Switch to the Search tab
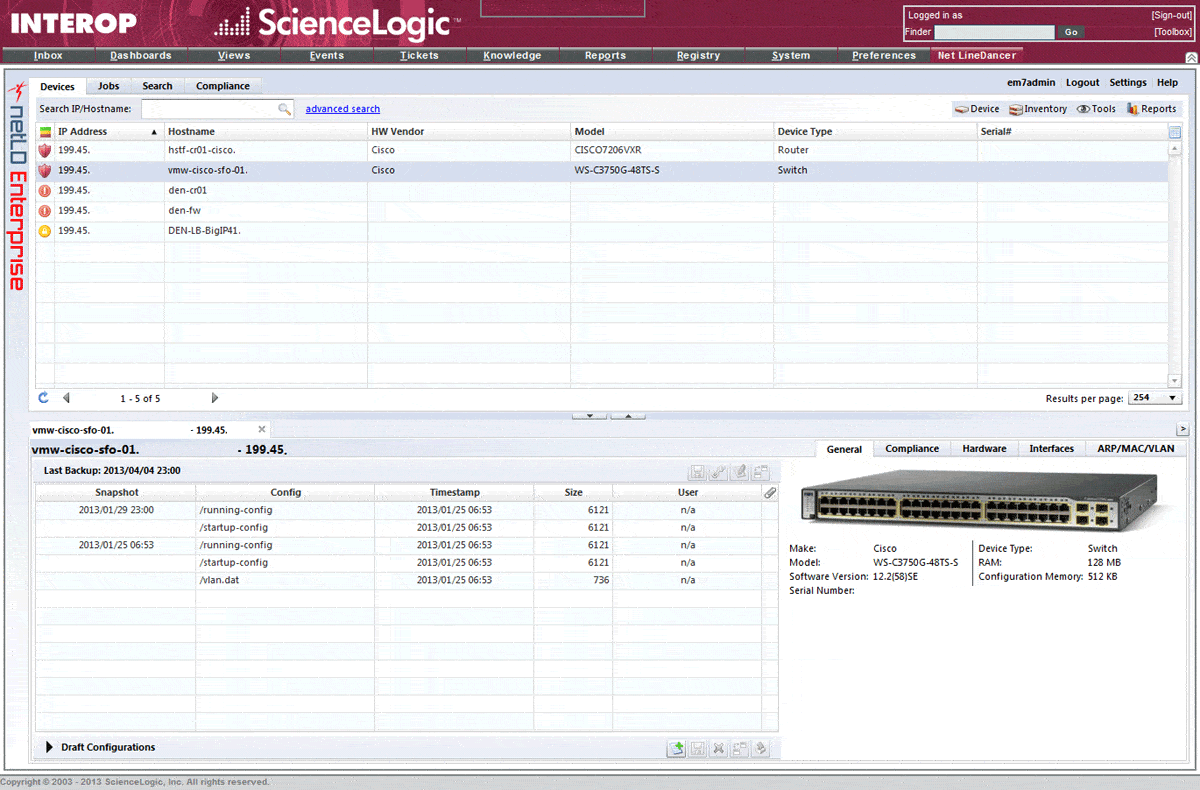The height and width of the screenshot is (790, 1200). pyautogui.click(x=157, y=86)
